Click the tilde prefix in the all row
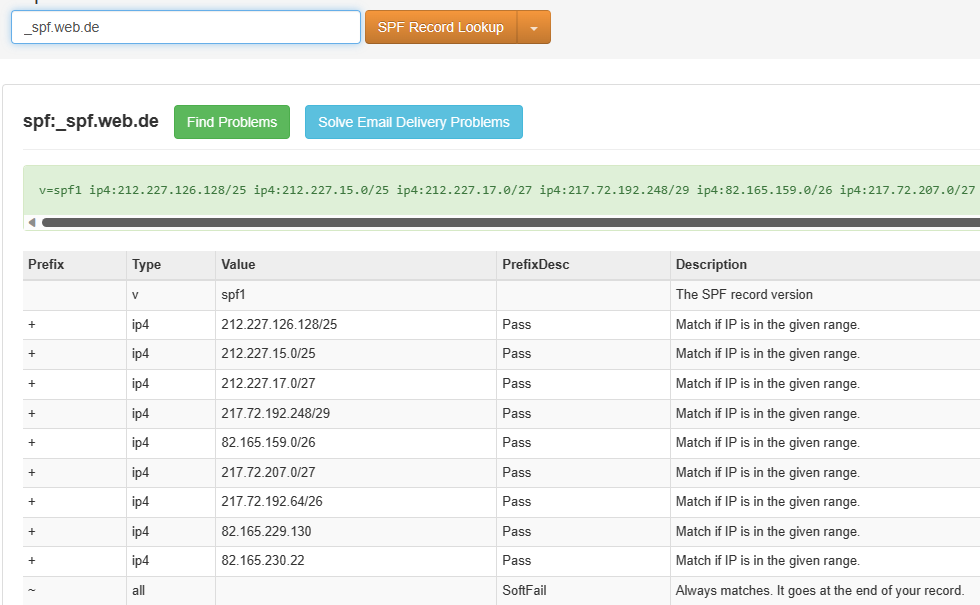 31,591
